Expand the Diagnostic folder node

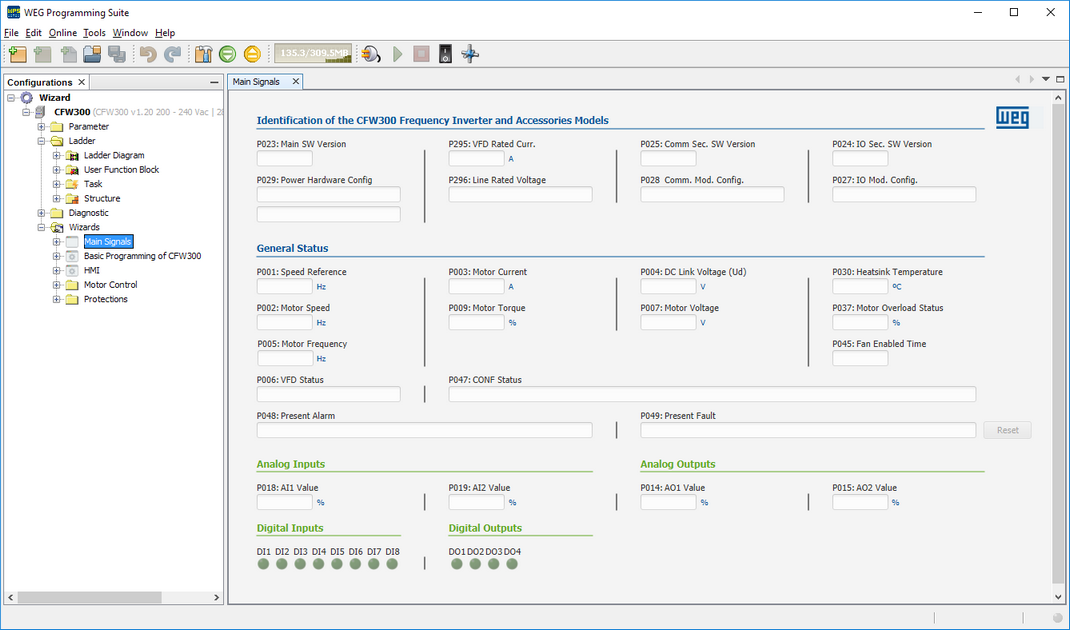tap(42, 213)
